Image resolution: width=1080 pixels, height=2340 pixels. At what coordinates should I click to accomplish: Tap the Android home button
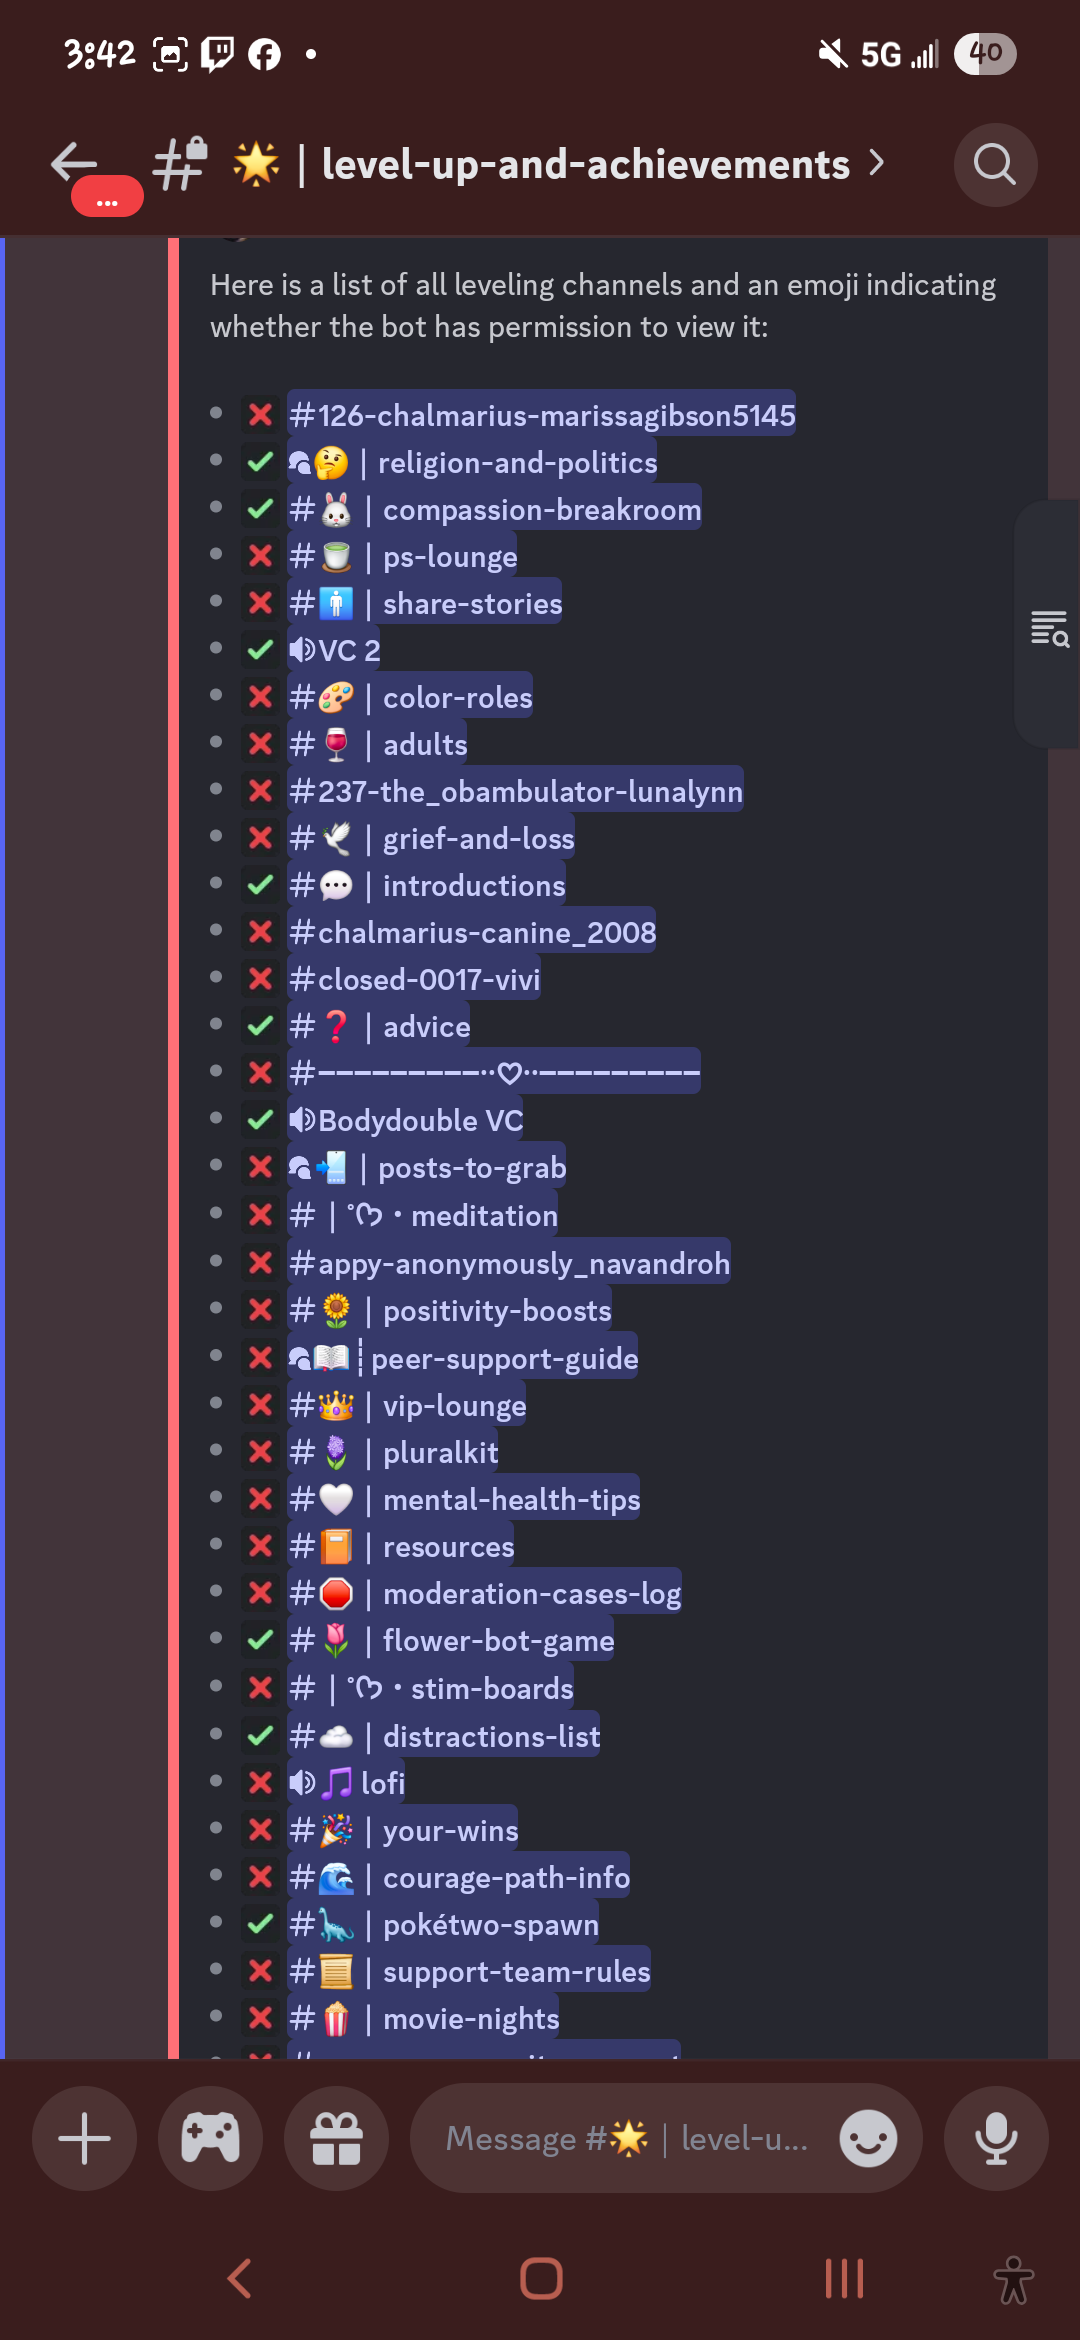point(541,2279)
